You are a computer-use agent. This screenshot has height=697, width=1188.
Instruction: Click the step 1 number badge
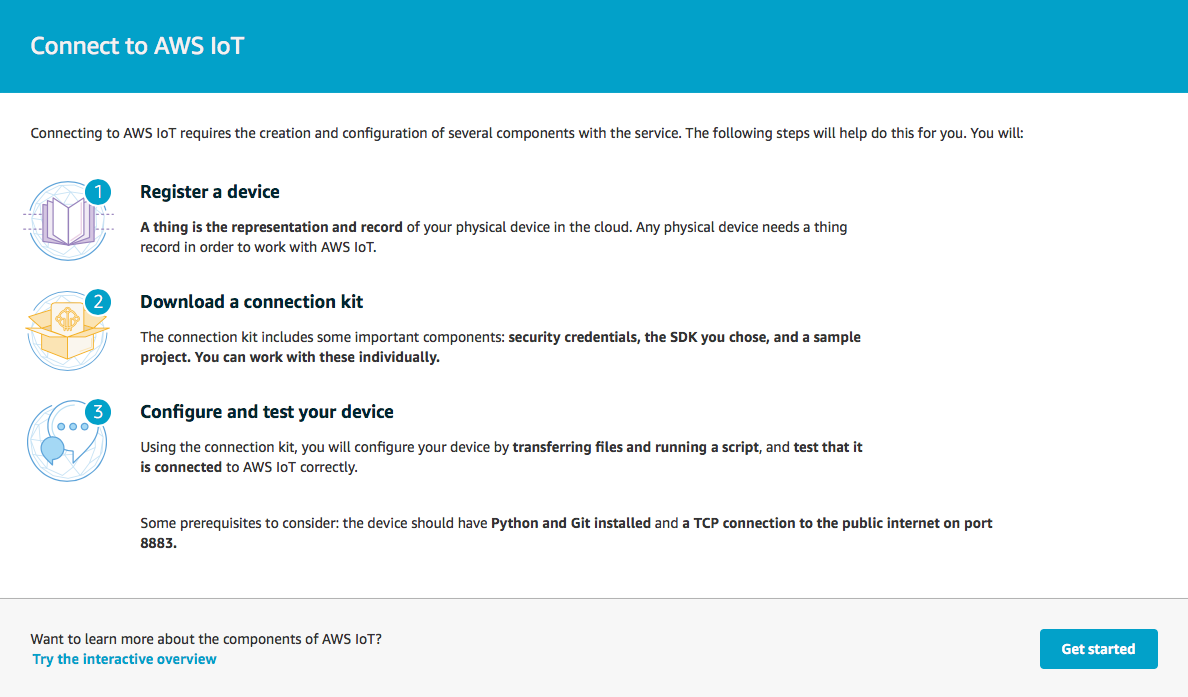pyautogui.click(x=98, y=192)
